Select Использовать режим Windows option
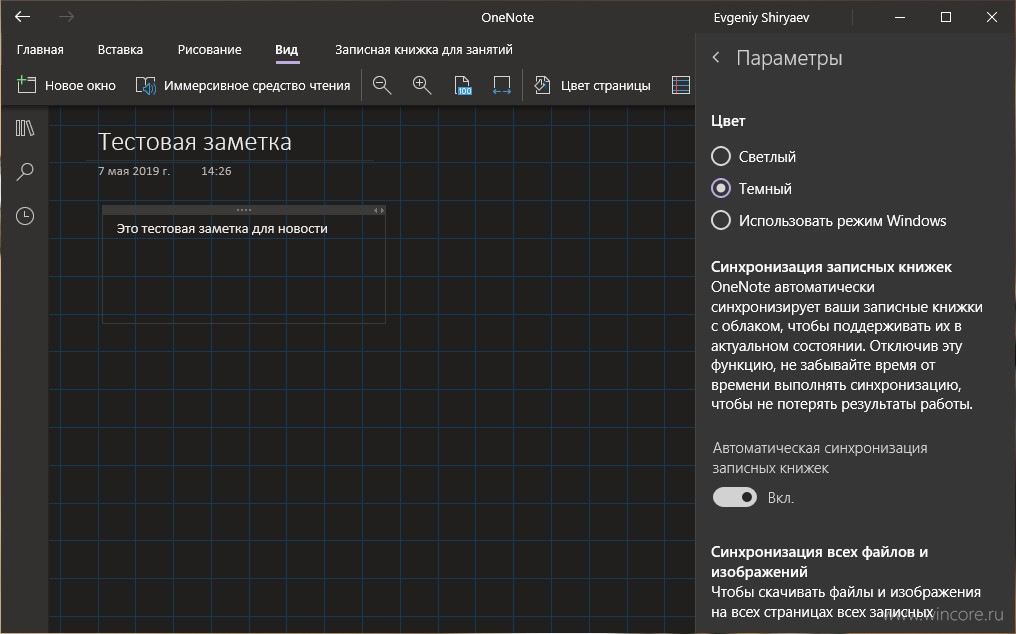This screenshot has height=634, width=1016. click(x=829, y=220)
